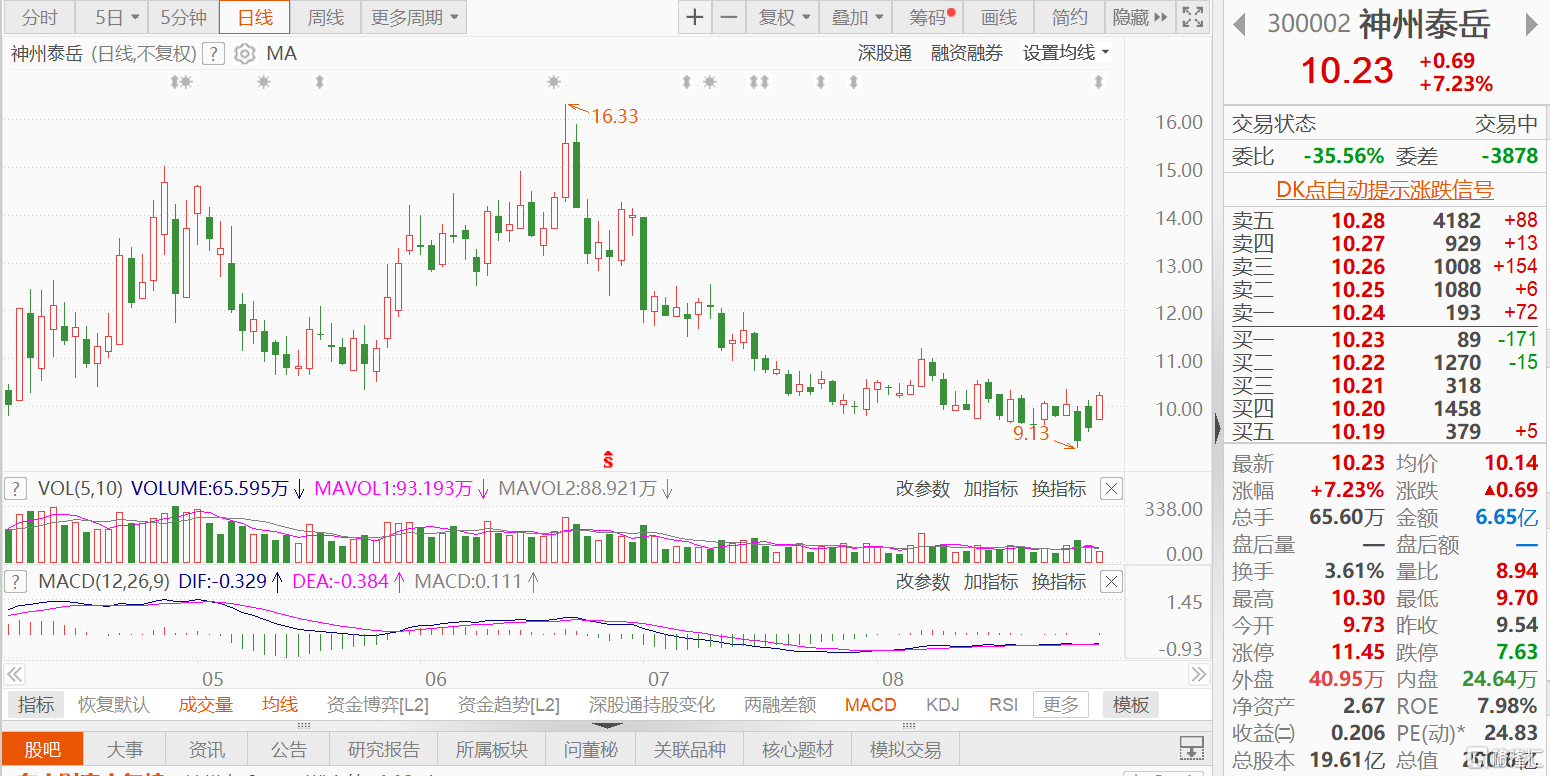The height and width of the screenshot is (776, 1550).
Task: Go to next stock arrow
Action: click(x=1530, y=24)
